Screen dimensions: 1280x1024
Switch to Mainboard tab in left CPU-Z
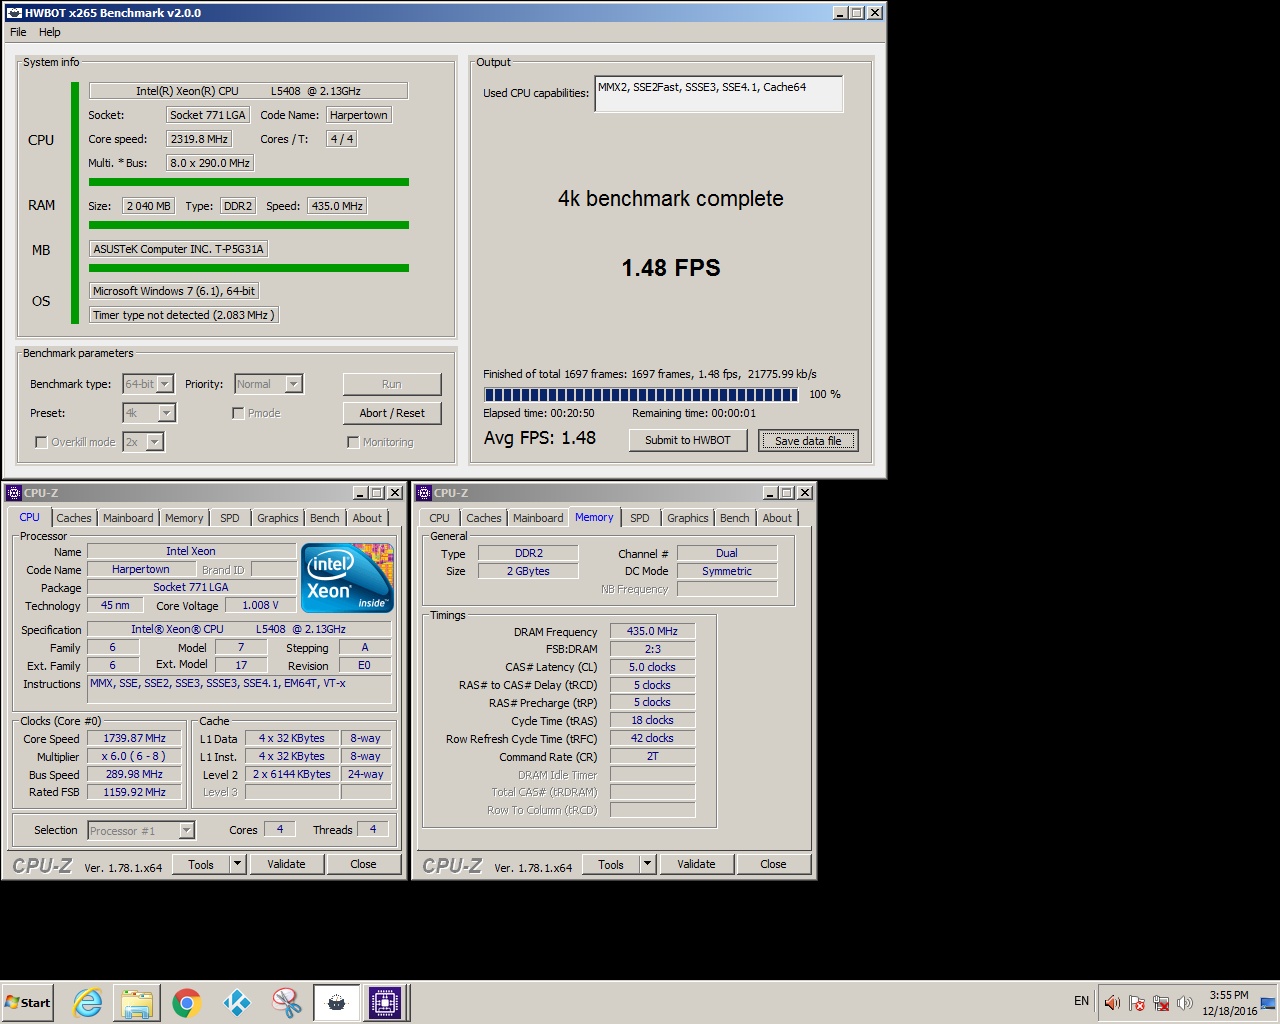pos(128,518)
